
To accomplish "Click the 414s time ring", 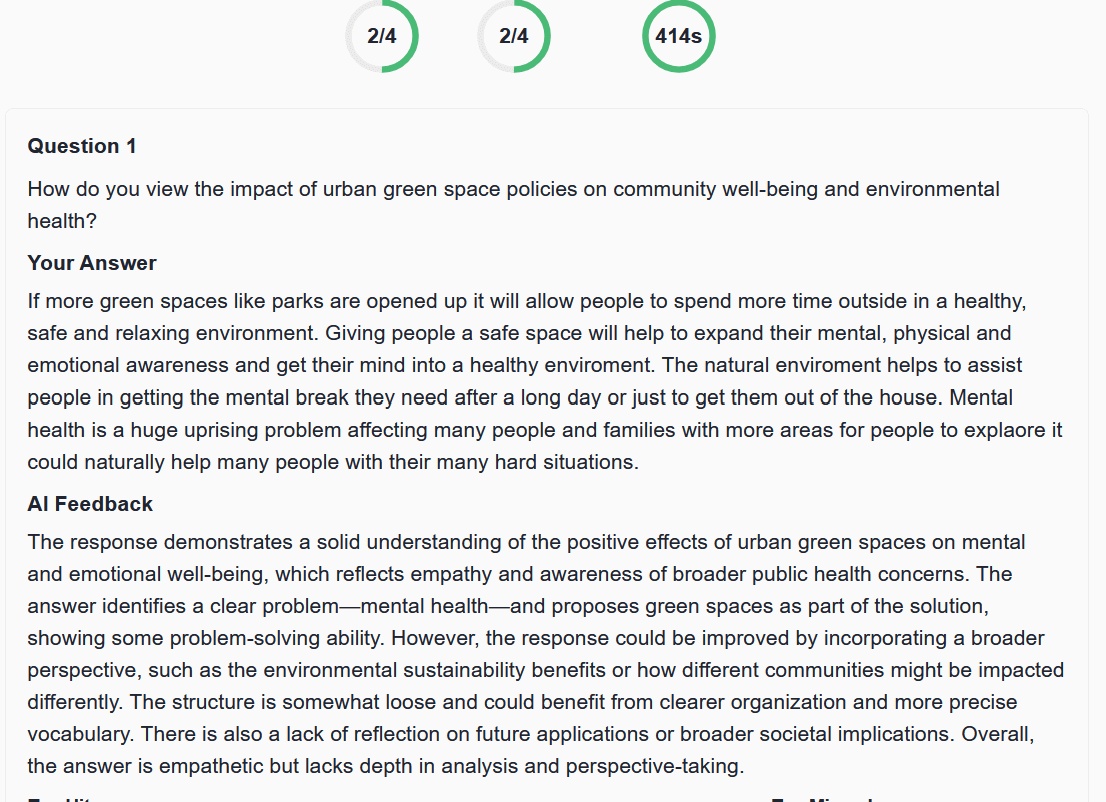I will pyautogui.click(x=679, y=36).
